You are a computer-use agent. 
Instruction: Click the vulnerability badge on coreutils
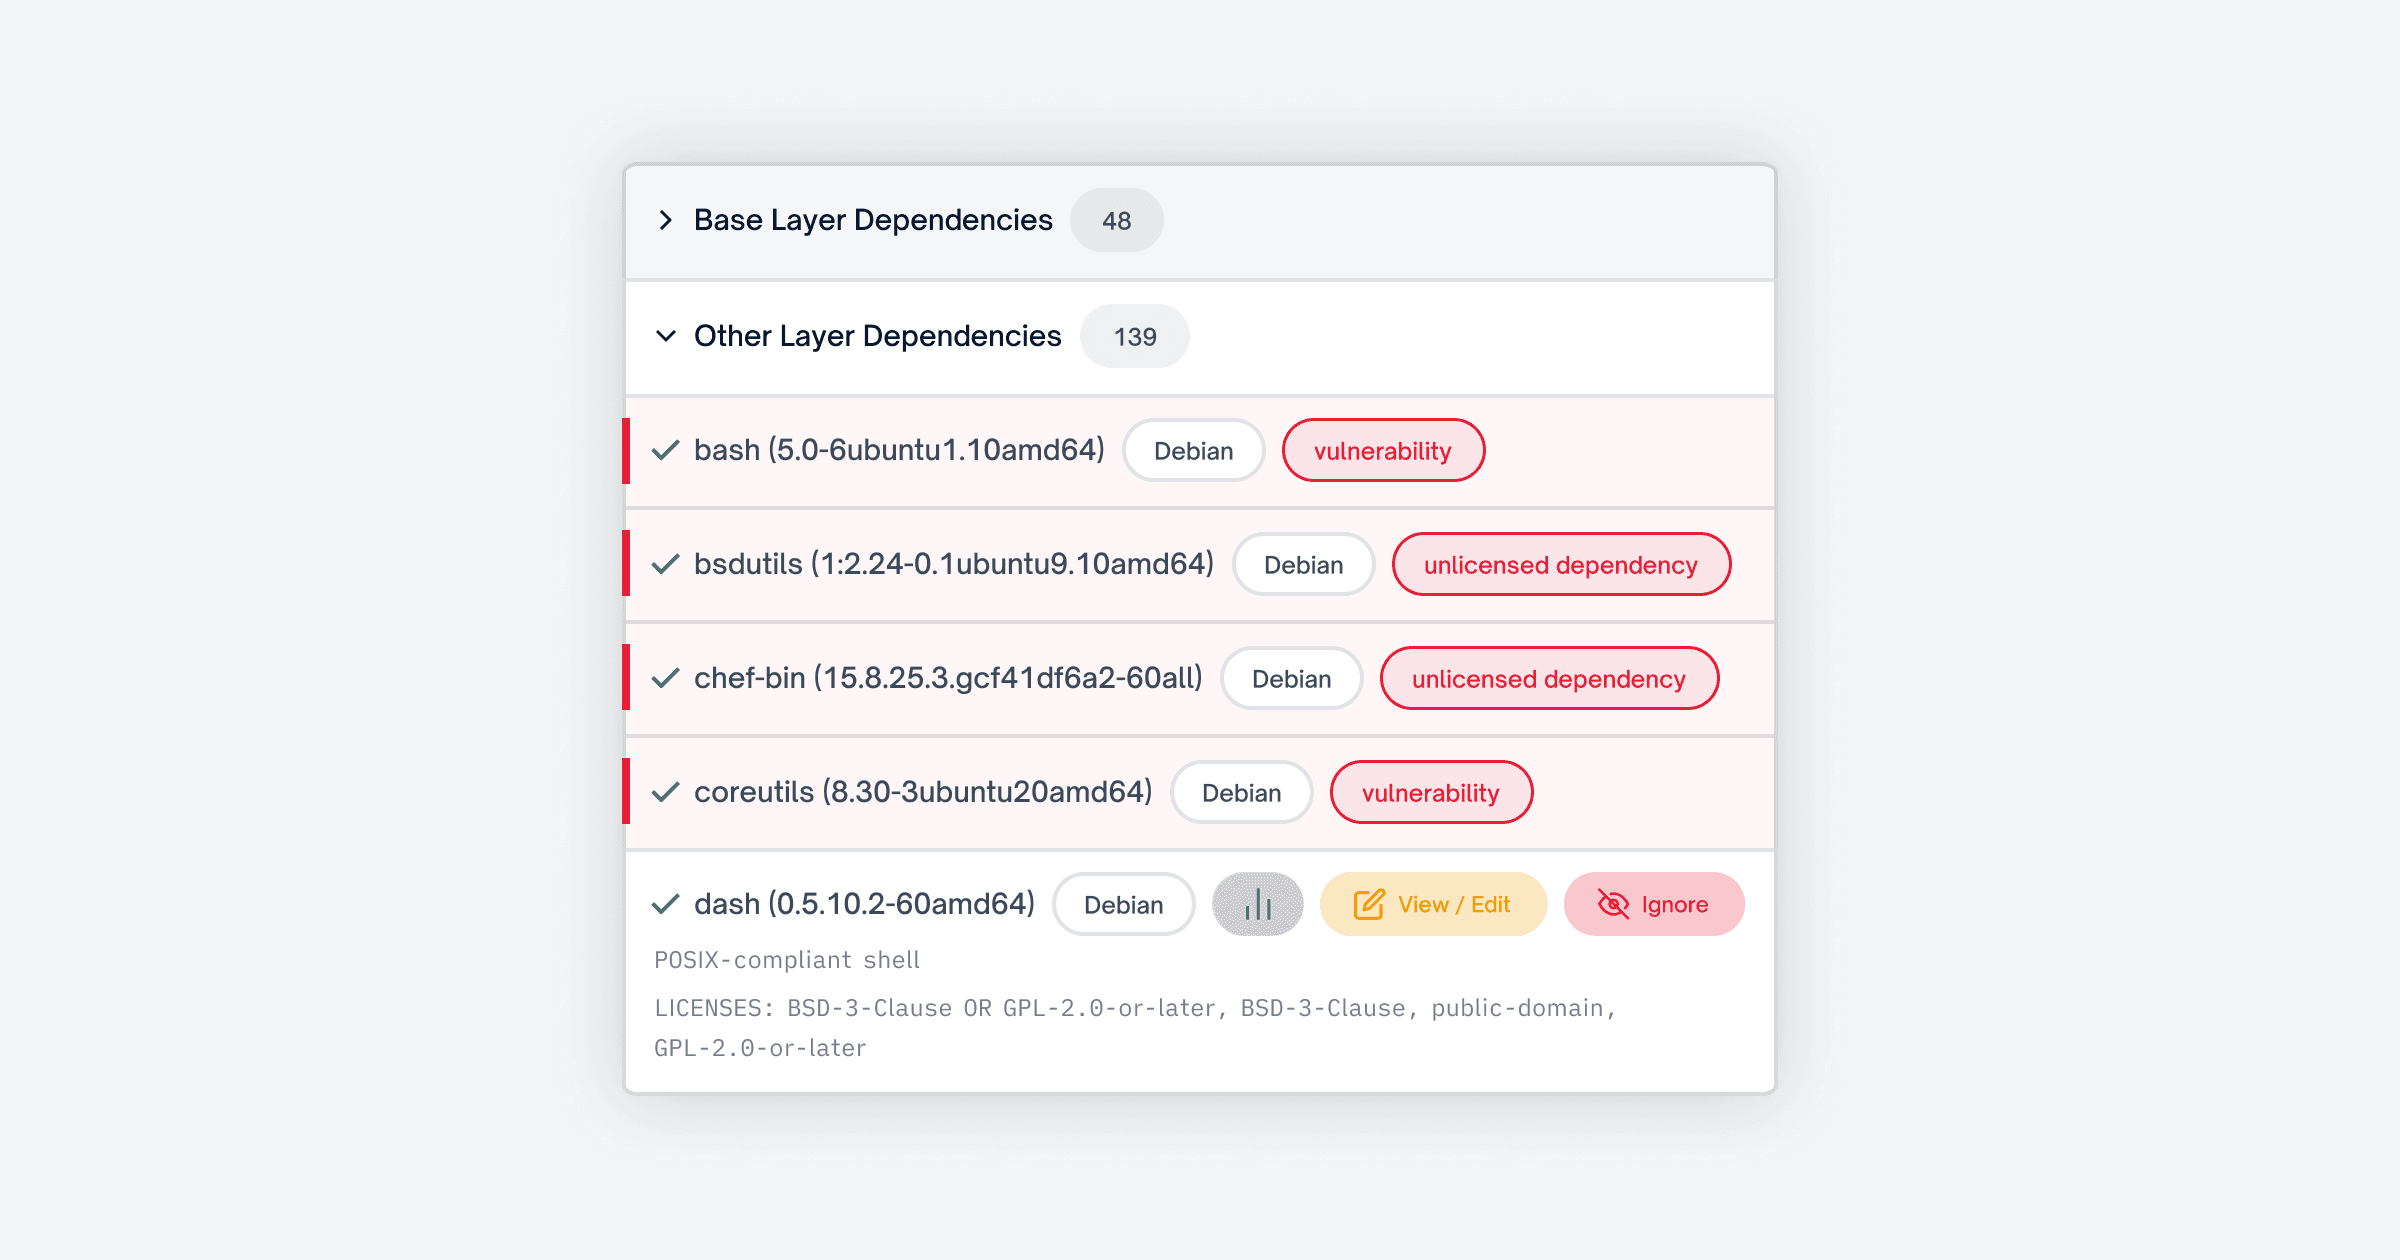[x=1430, y=793]
